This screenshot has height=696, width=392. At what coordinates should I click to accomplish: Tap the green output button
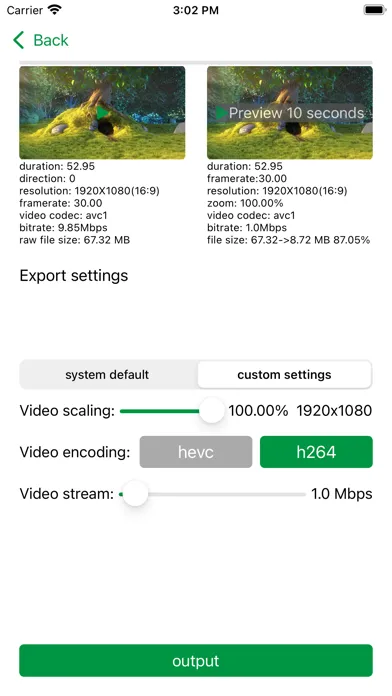[196, 660]
